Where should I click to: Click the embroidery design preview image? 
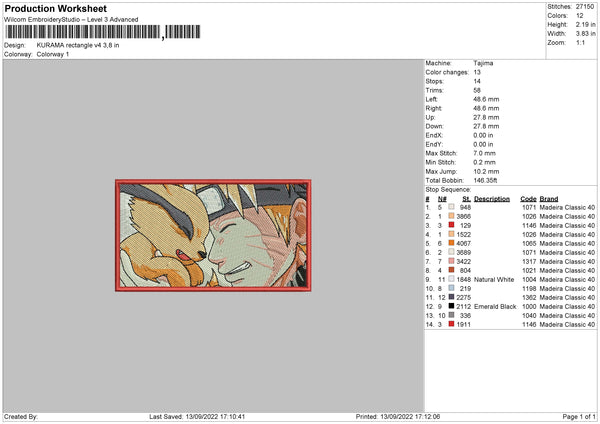[x=213, y=235]
